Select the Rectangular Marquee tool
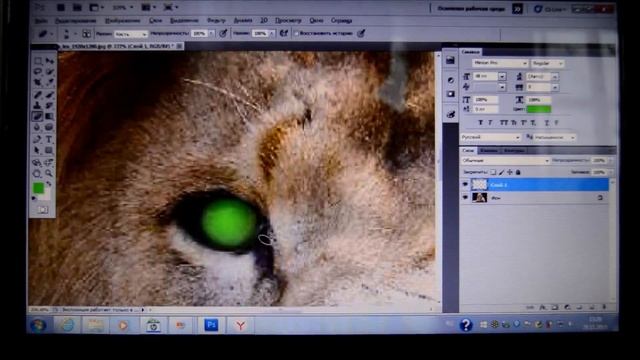The height and width of the screenshot is (360, 640). click(x=38, y=61)
